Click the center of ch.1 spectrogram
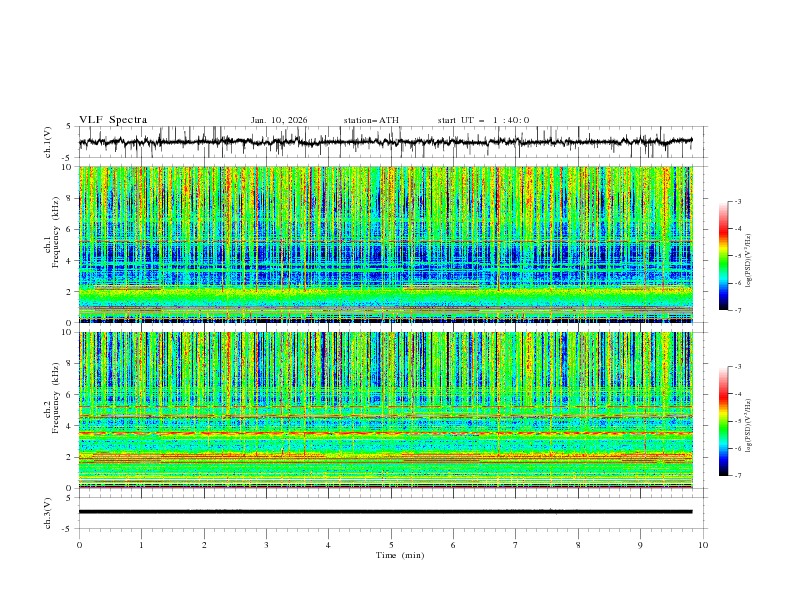 click(391, 245)
